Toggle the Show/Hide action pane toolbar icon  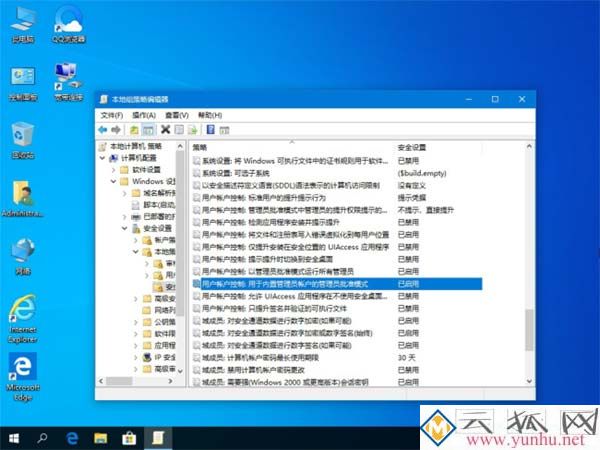pyautogui.click(x=224, y=130)
